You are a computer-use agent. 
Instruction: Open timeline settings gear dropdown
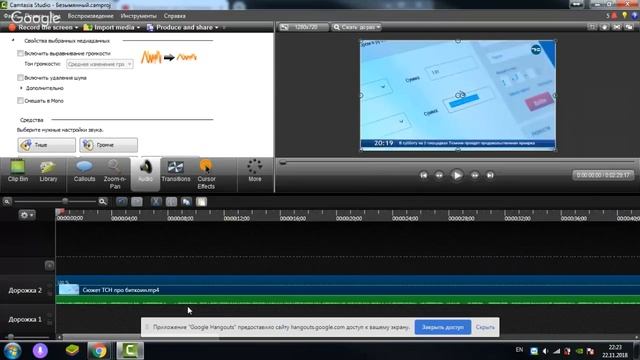[x=27, y=215]
